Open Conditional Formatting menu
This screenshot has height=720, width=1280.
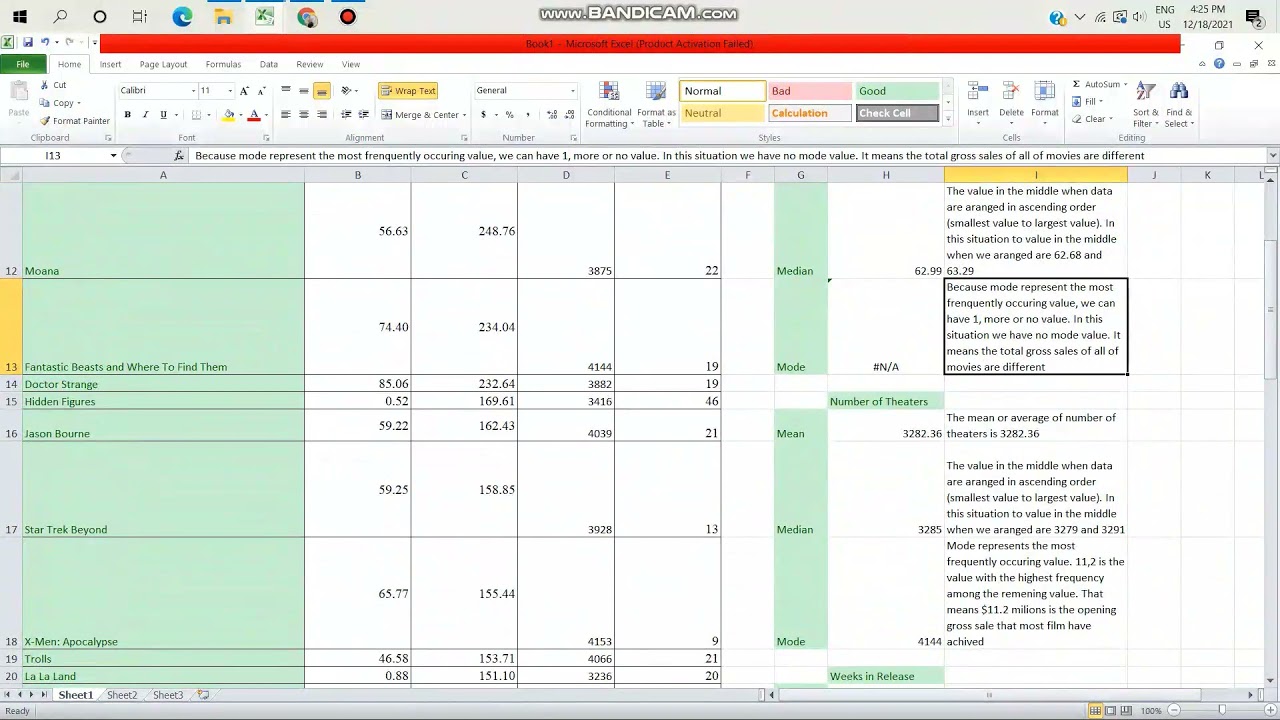coord(608,104)
